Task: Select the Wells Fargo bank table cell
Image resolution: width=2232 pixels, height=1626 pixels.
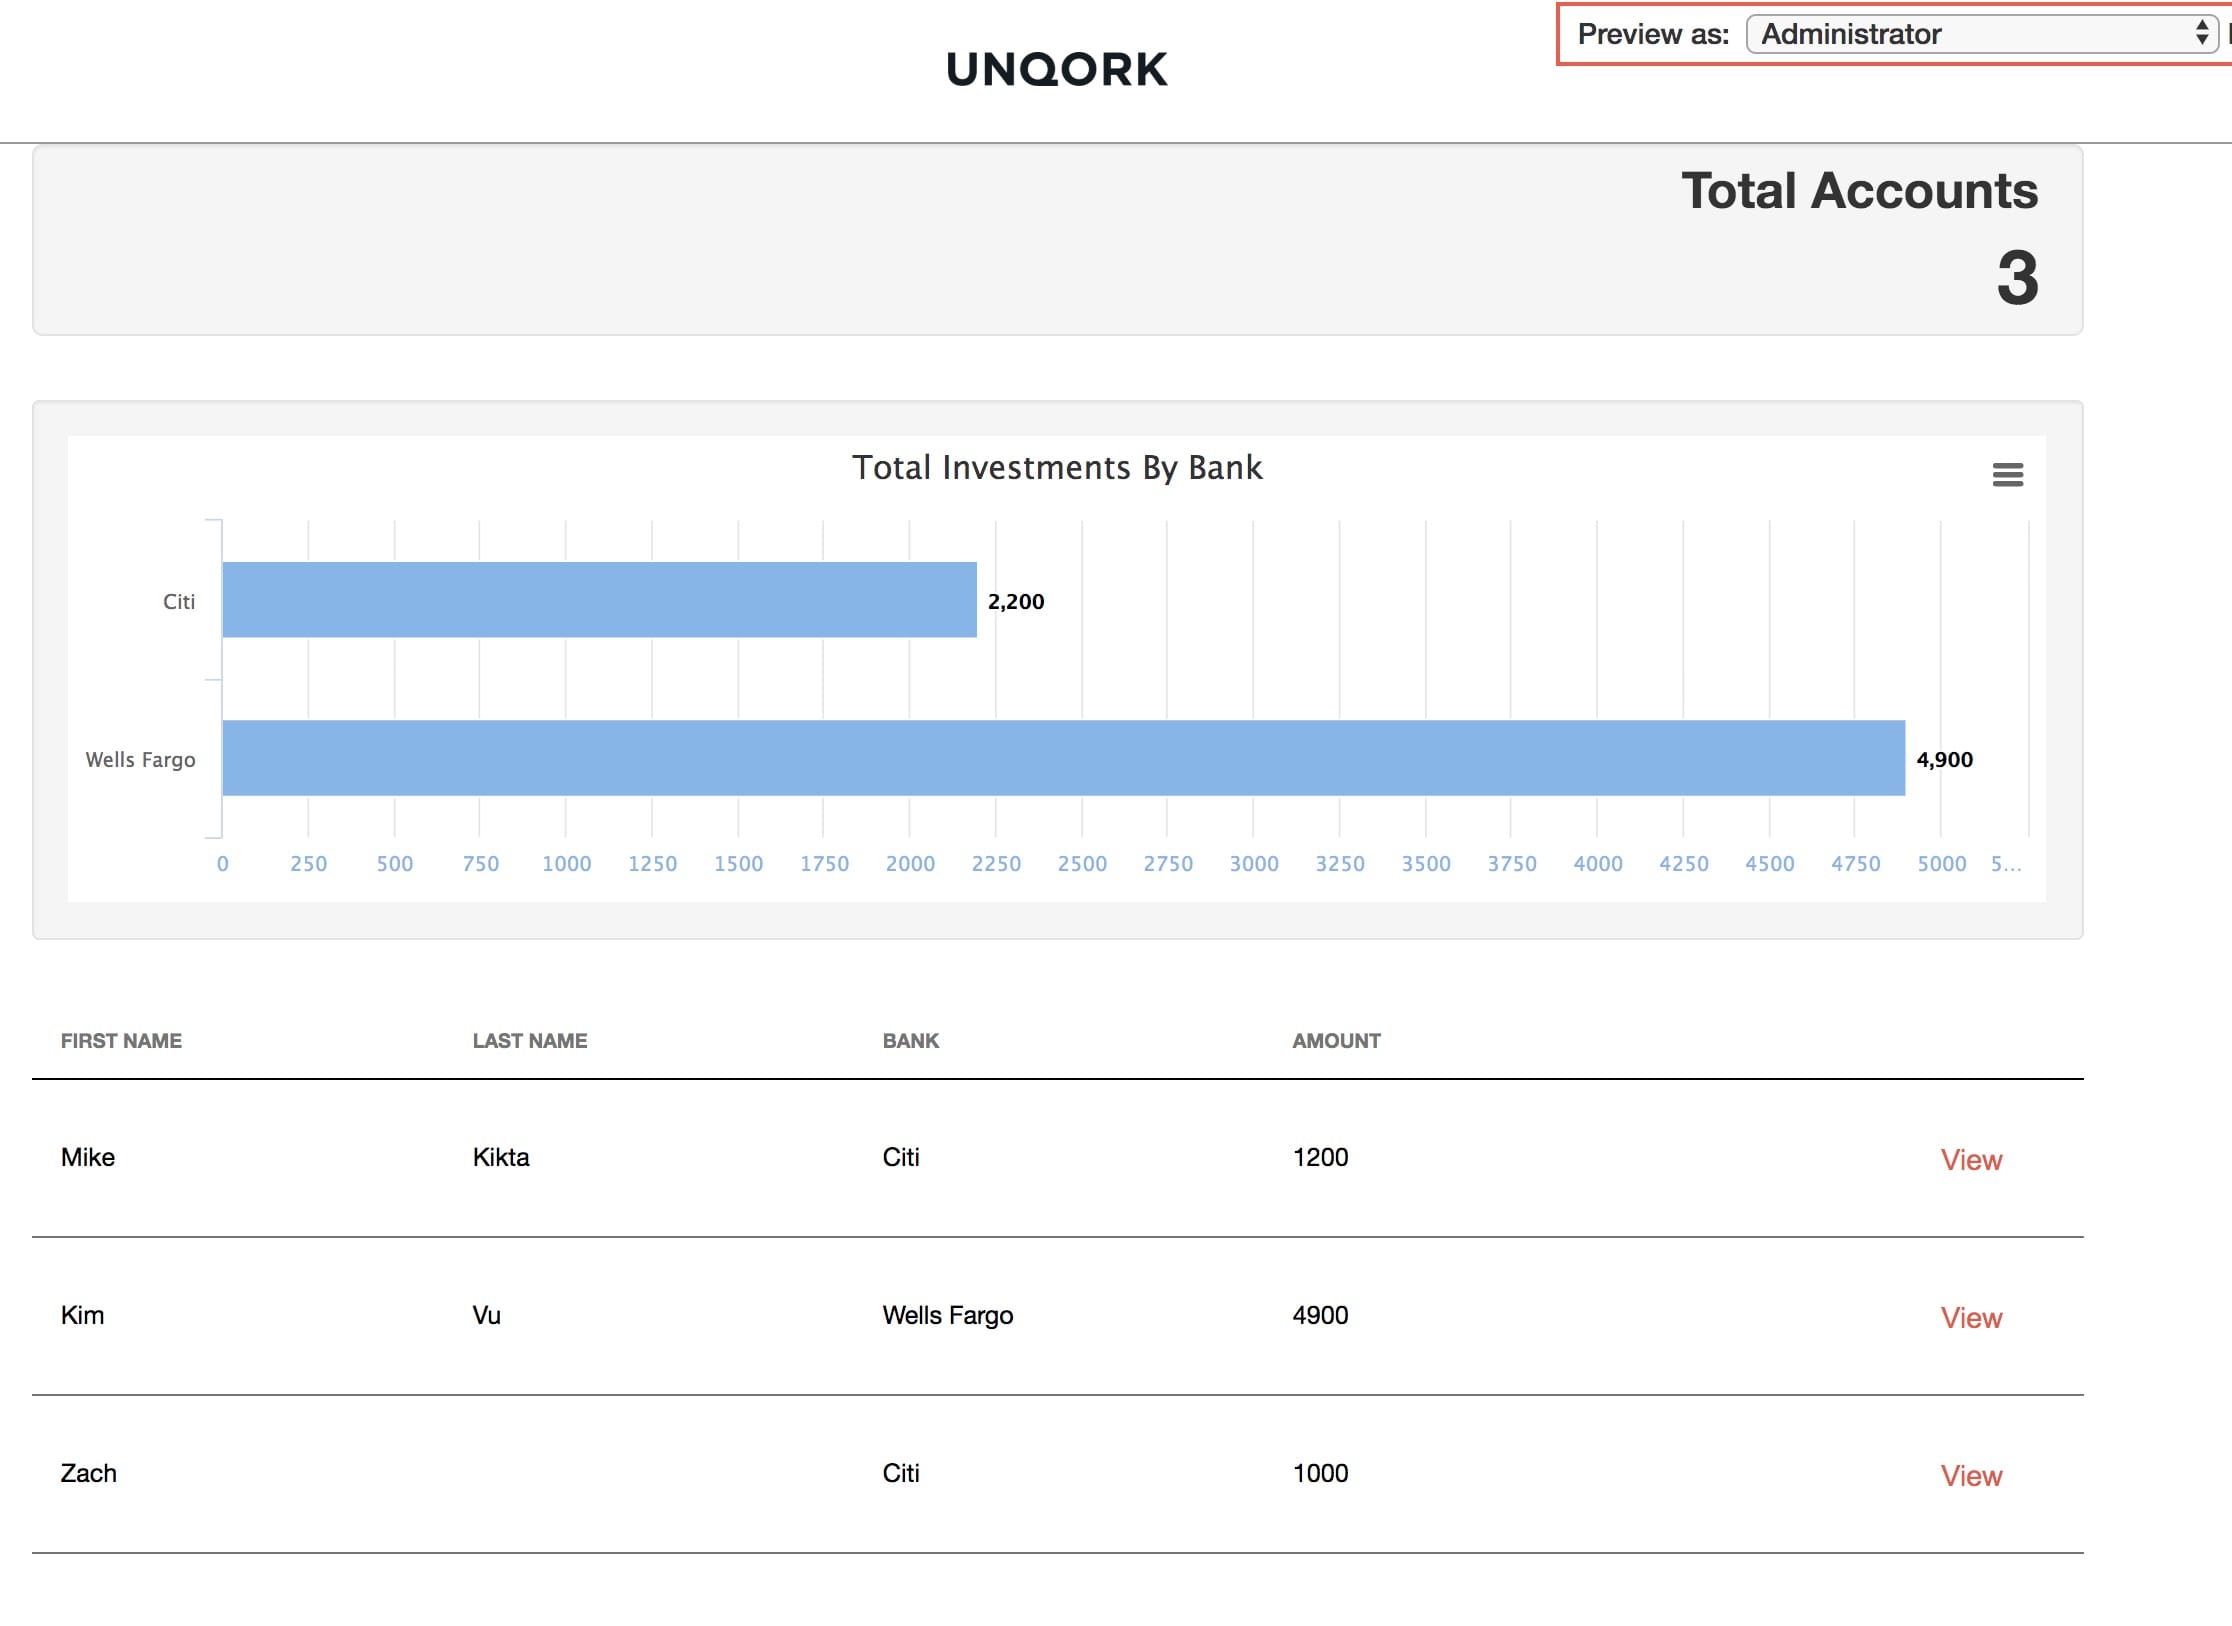Action: coord(947,1315)
